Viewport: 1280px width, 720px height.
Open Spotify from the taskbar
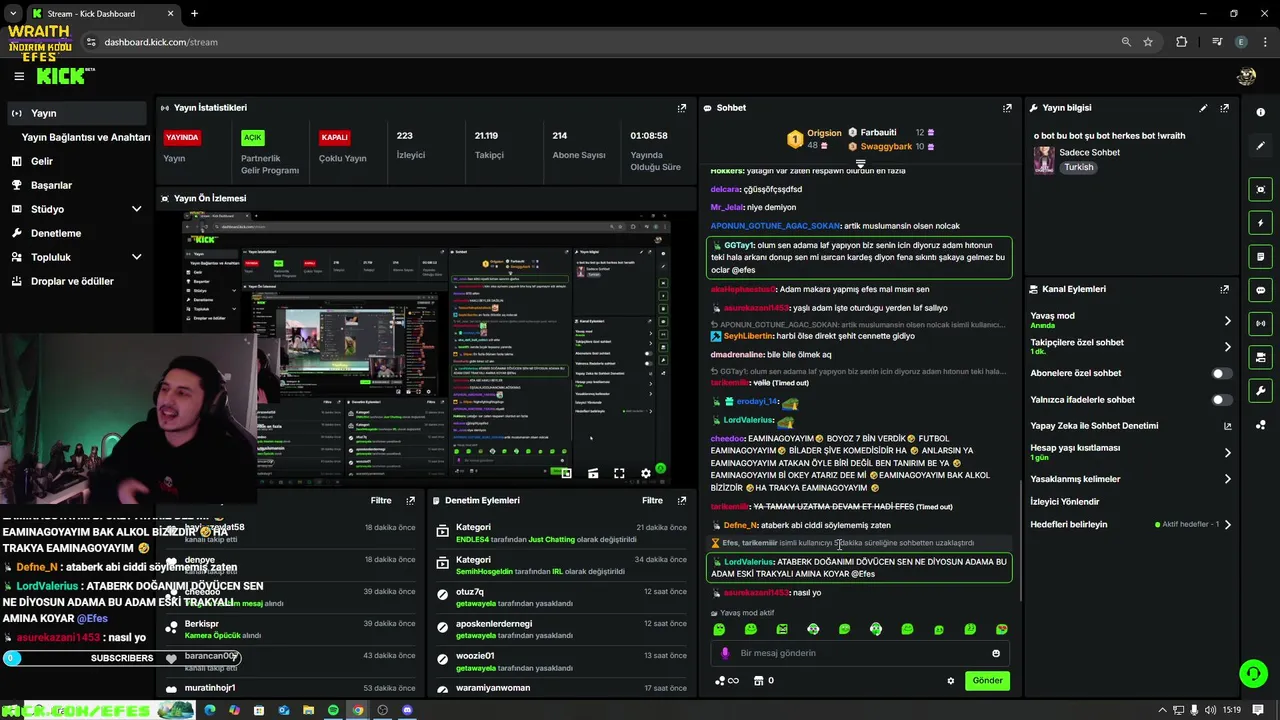[333, 710]
